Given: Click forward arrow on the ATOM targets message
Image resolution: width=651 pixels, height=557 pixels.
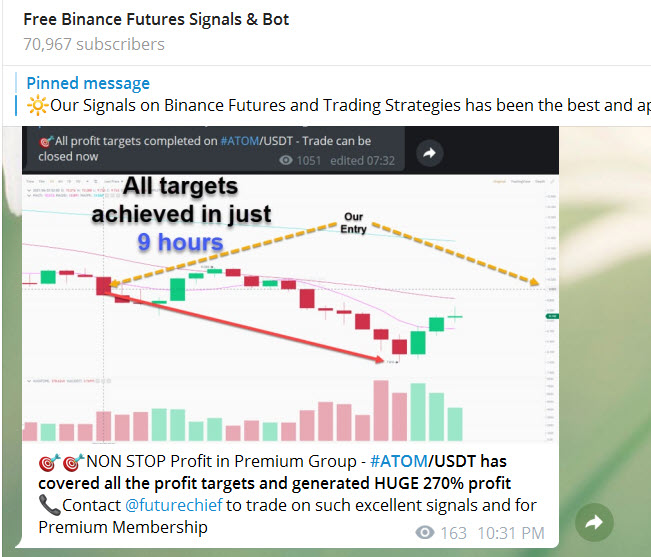Looking at the screenshot, I should 429,153.
